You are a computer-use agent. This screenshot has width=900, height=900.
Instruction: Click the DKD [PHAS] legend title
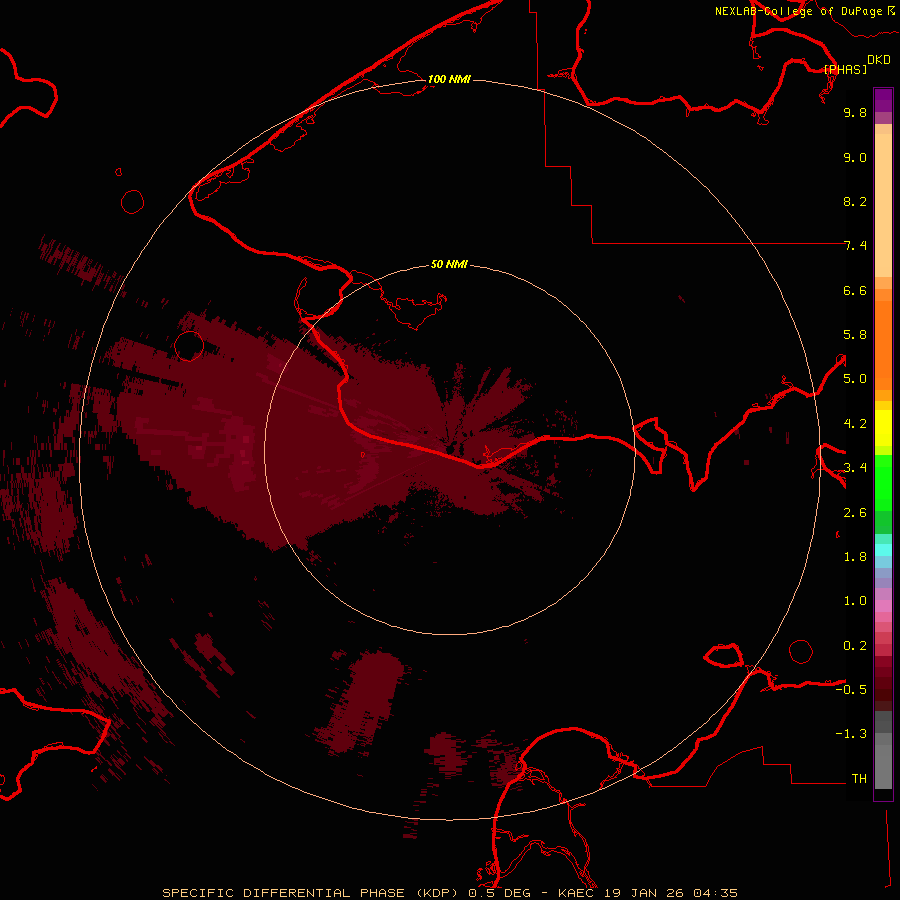[856, 64]
